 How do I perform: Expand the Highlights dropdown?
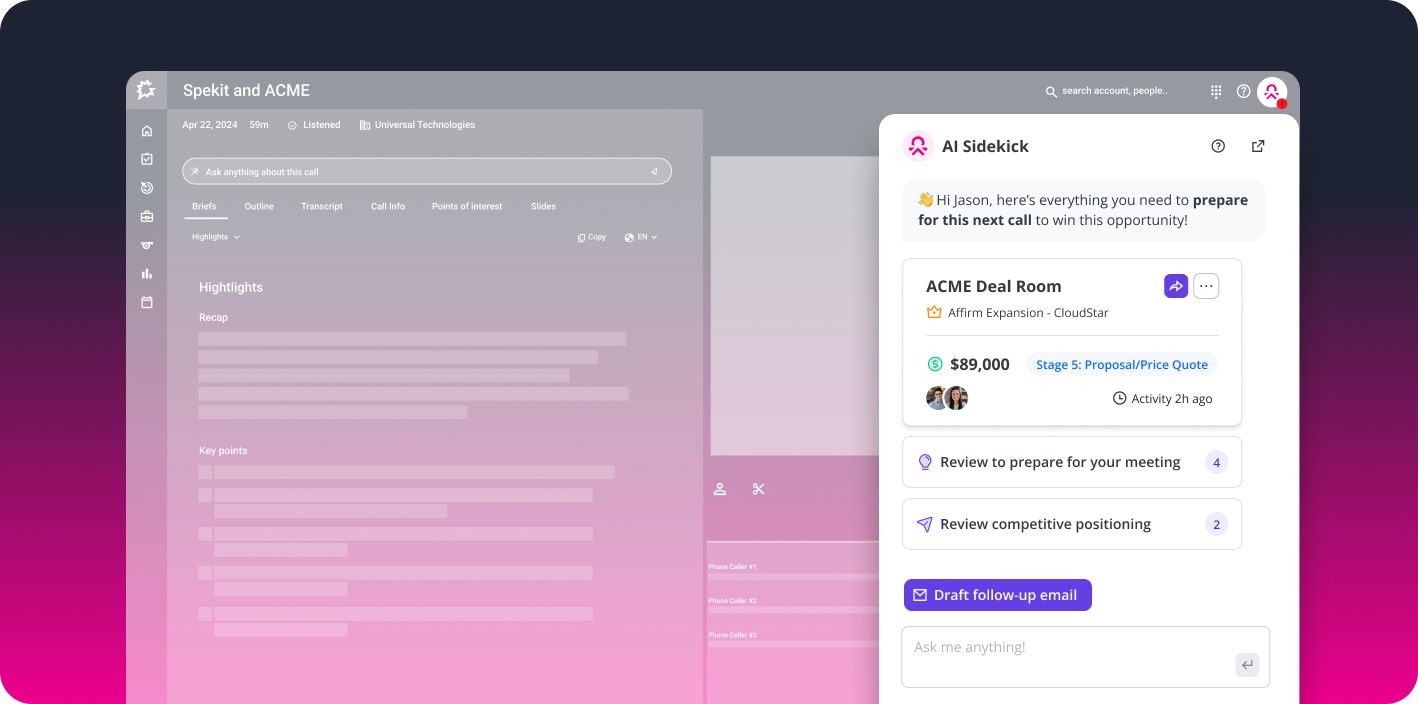point(216,237)
